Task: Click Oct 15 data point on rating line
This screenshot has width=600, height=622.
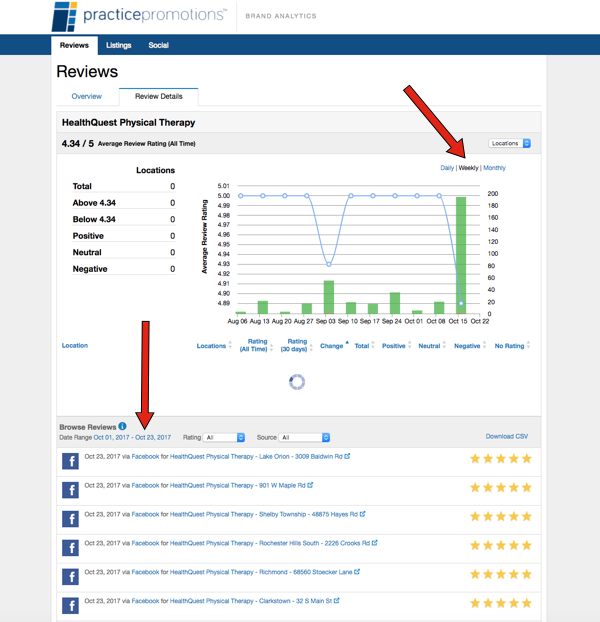Action: pos(461,303)
